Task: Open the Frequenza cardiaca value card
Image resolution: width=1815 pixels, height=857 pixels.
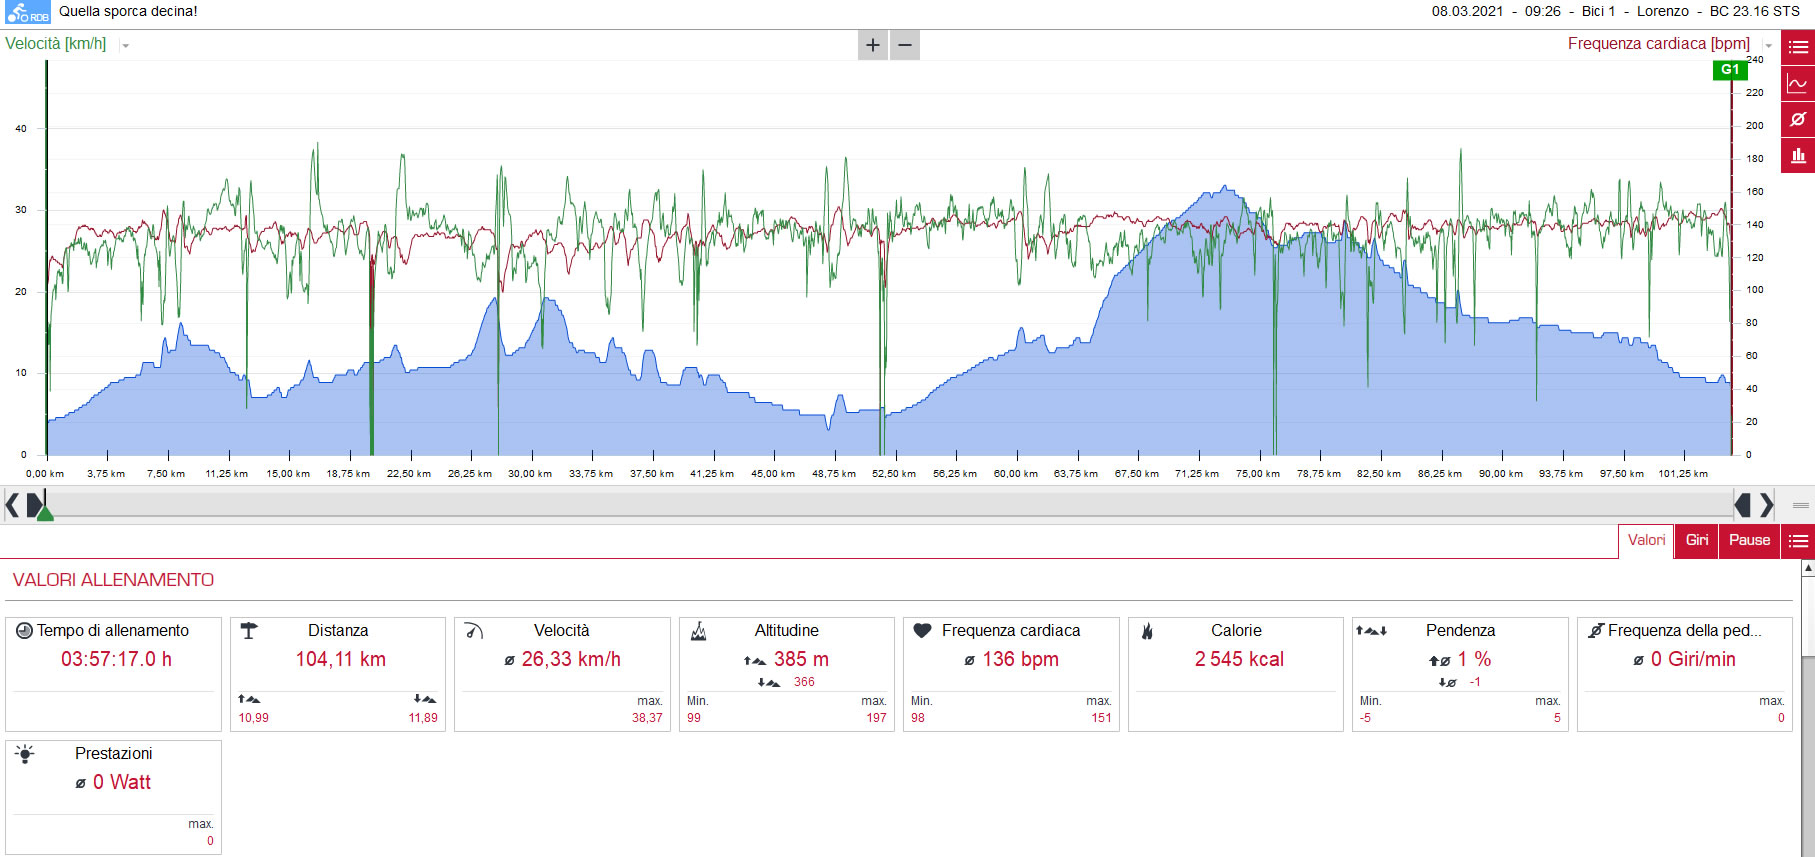Action: click(1011, 674)
